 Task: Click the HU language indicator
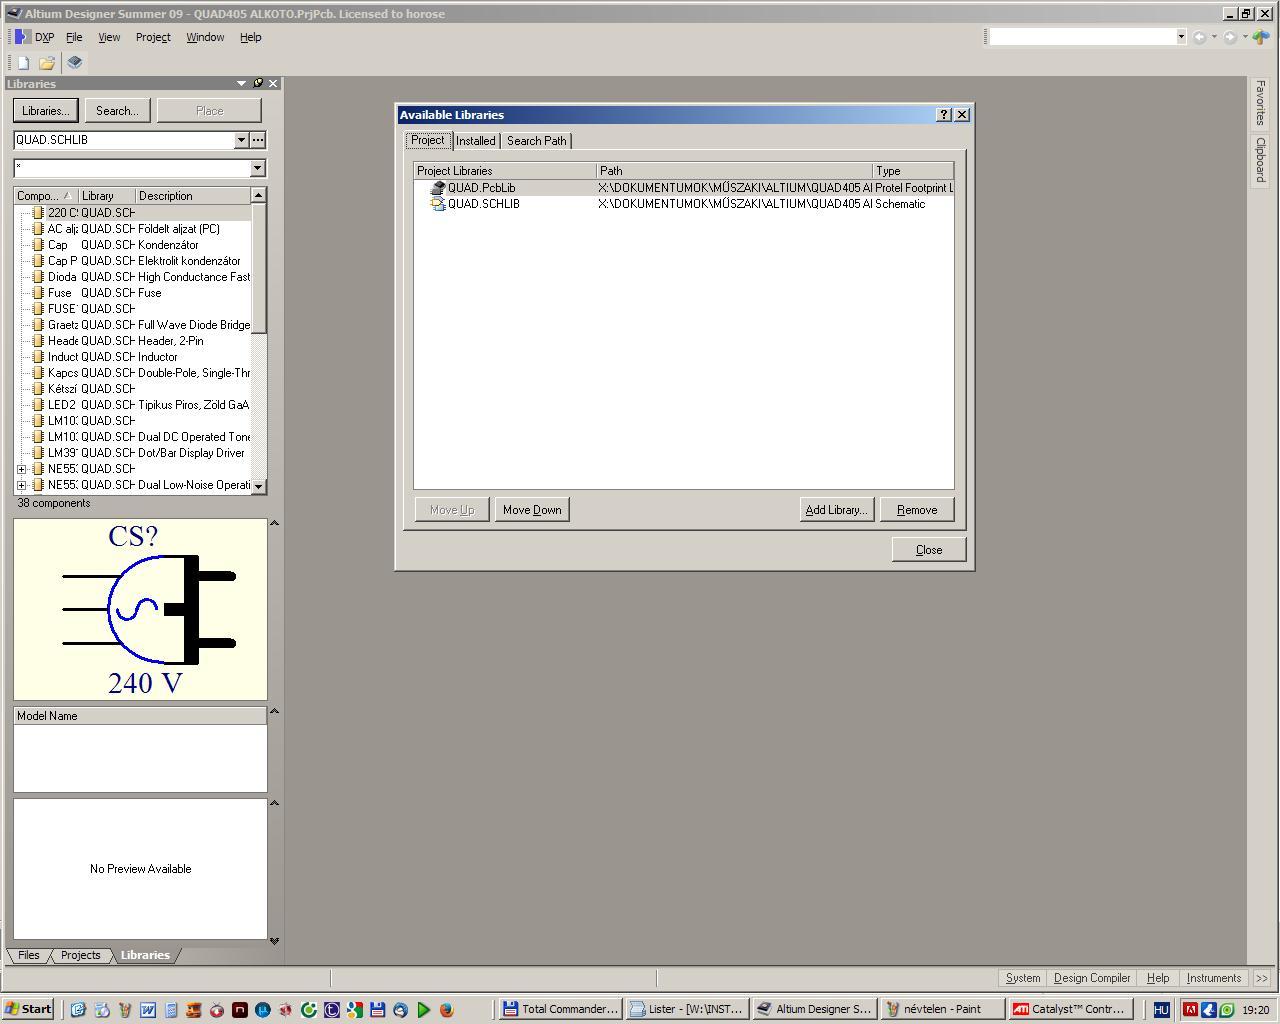click(1161, 1010)
